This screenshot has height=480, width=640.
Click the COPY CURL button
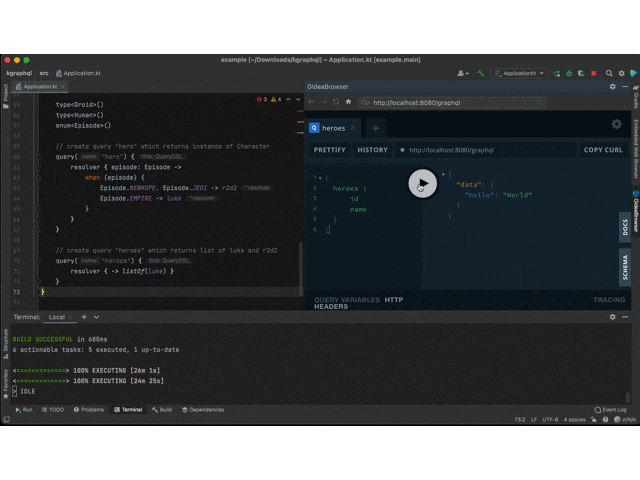pos(603,150)
